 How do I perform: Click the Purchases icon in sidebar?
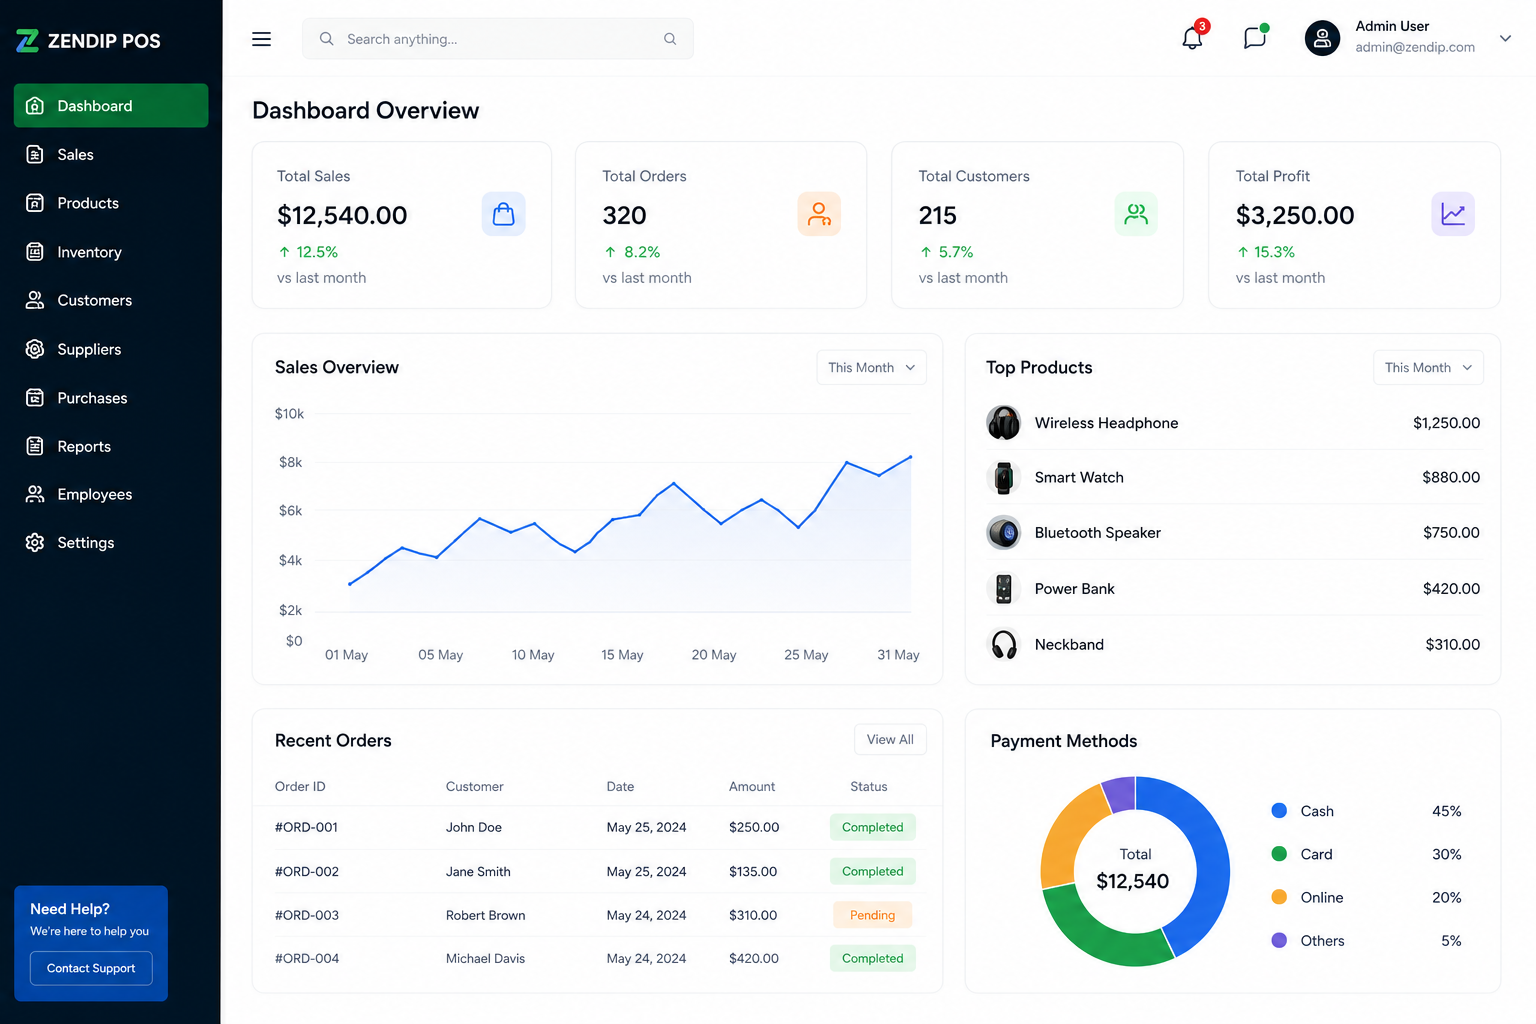click(x=35, y=398)
